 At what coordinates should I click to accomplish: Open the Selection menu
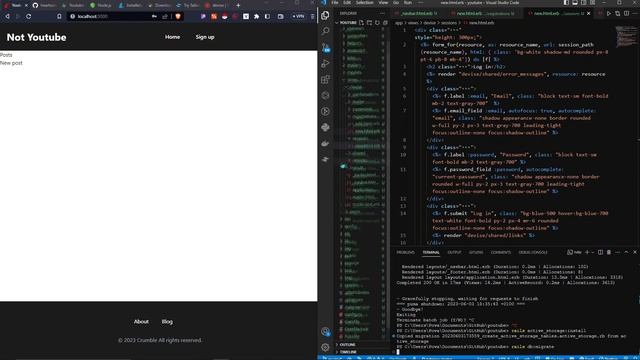click(364, 2)
